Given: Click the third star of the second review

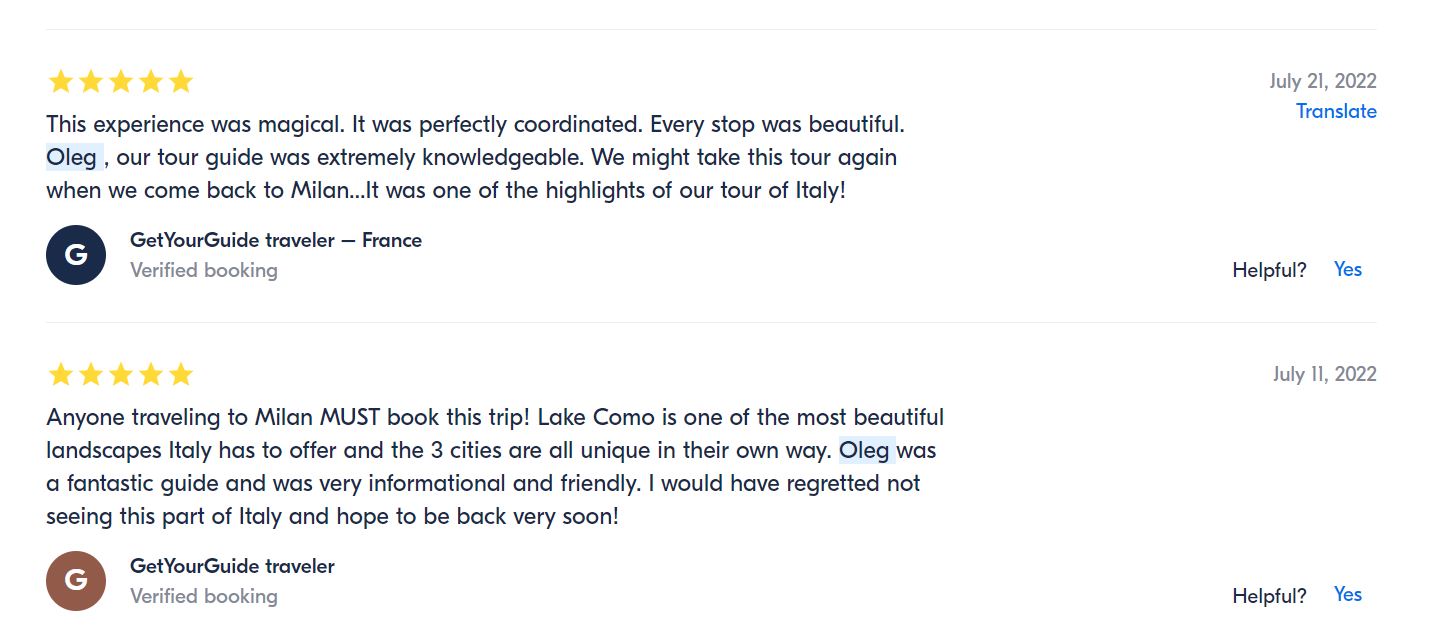Looking at the screenshot, I should [121, 375].
